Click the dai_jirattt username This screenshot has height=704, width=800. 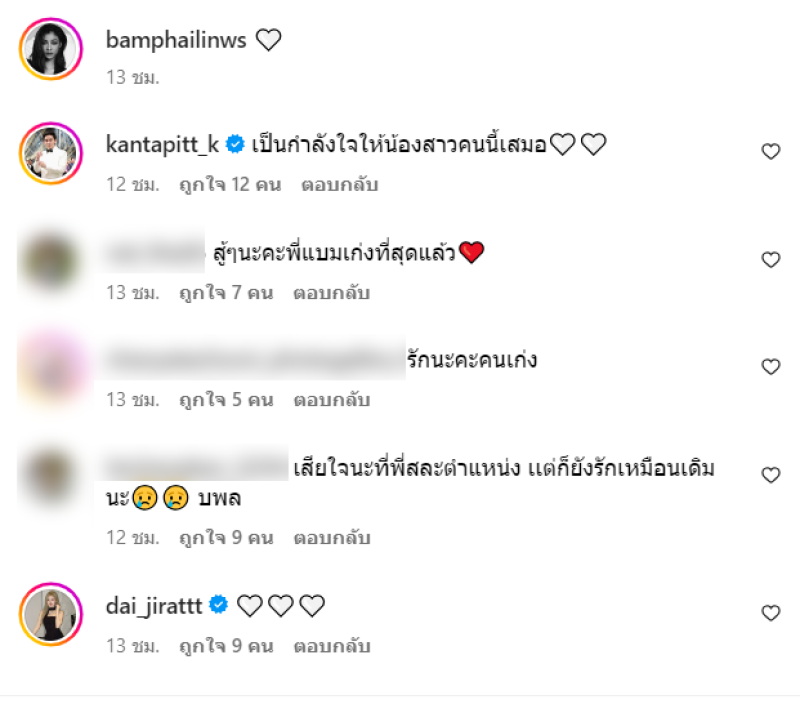coord(154,606)
